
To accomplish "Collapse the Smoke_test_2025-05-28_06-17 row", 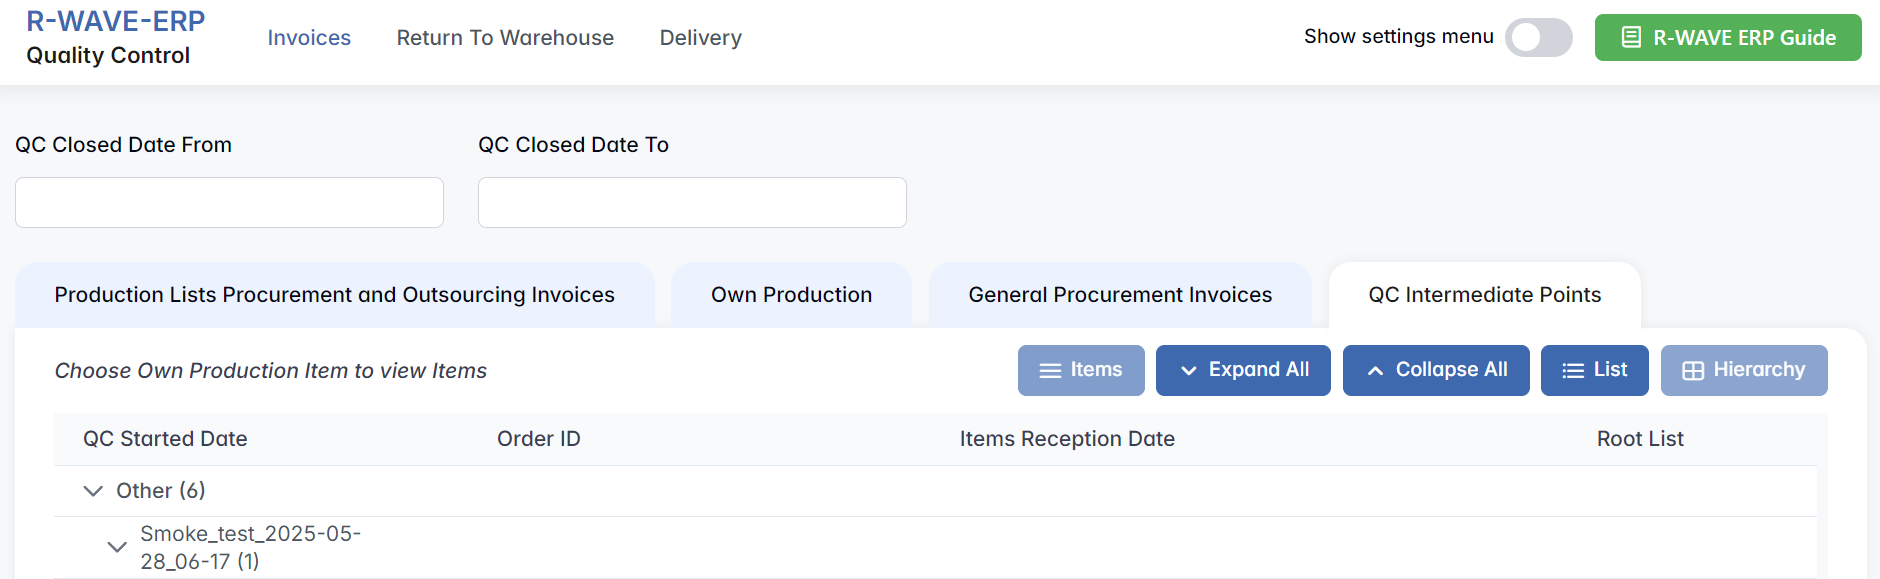I will click(x=117, y=547).
